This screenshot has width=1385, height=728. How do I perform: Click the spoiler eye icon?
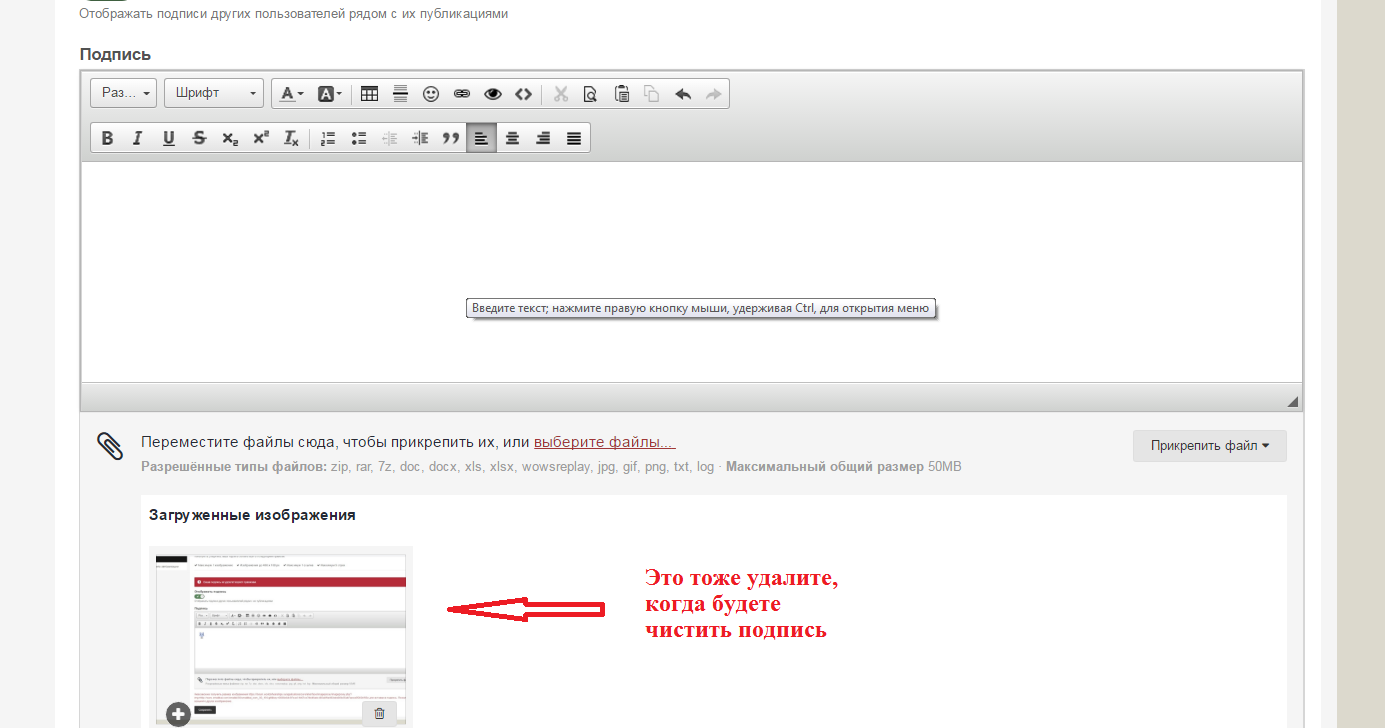492,94
